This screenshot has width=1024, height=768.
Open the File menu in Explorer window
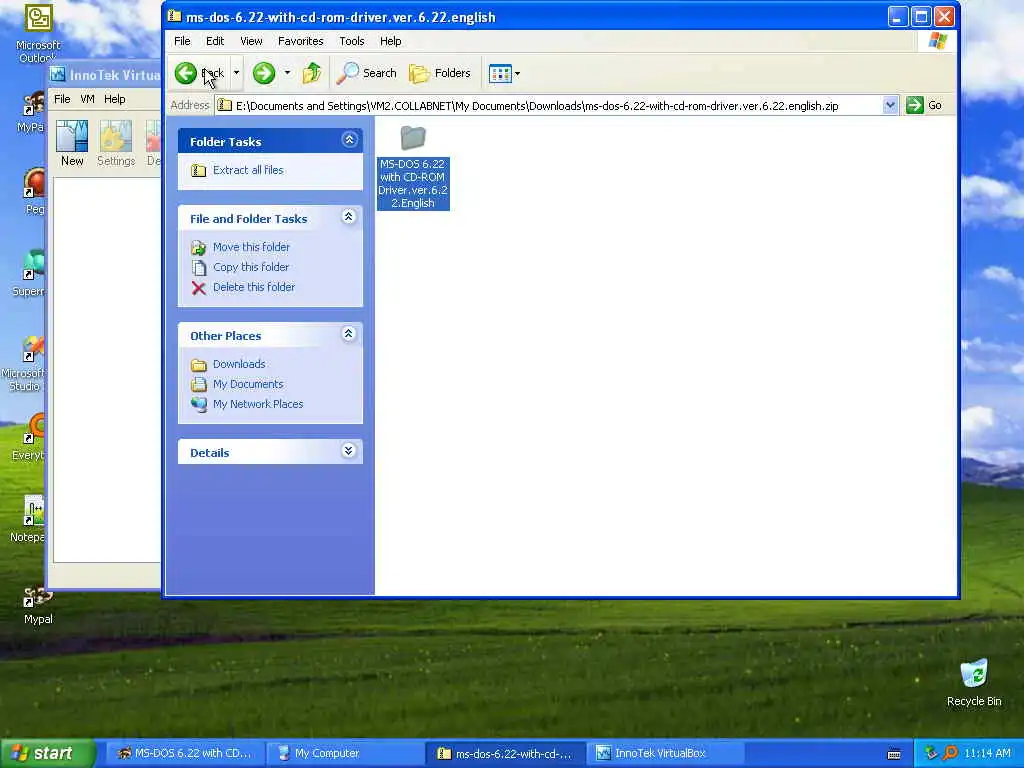pos(182,41)
